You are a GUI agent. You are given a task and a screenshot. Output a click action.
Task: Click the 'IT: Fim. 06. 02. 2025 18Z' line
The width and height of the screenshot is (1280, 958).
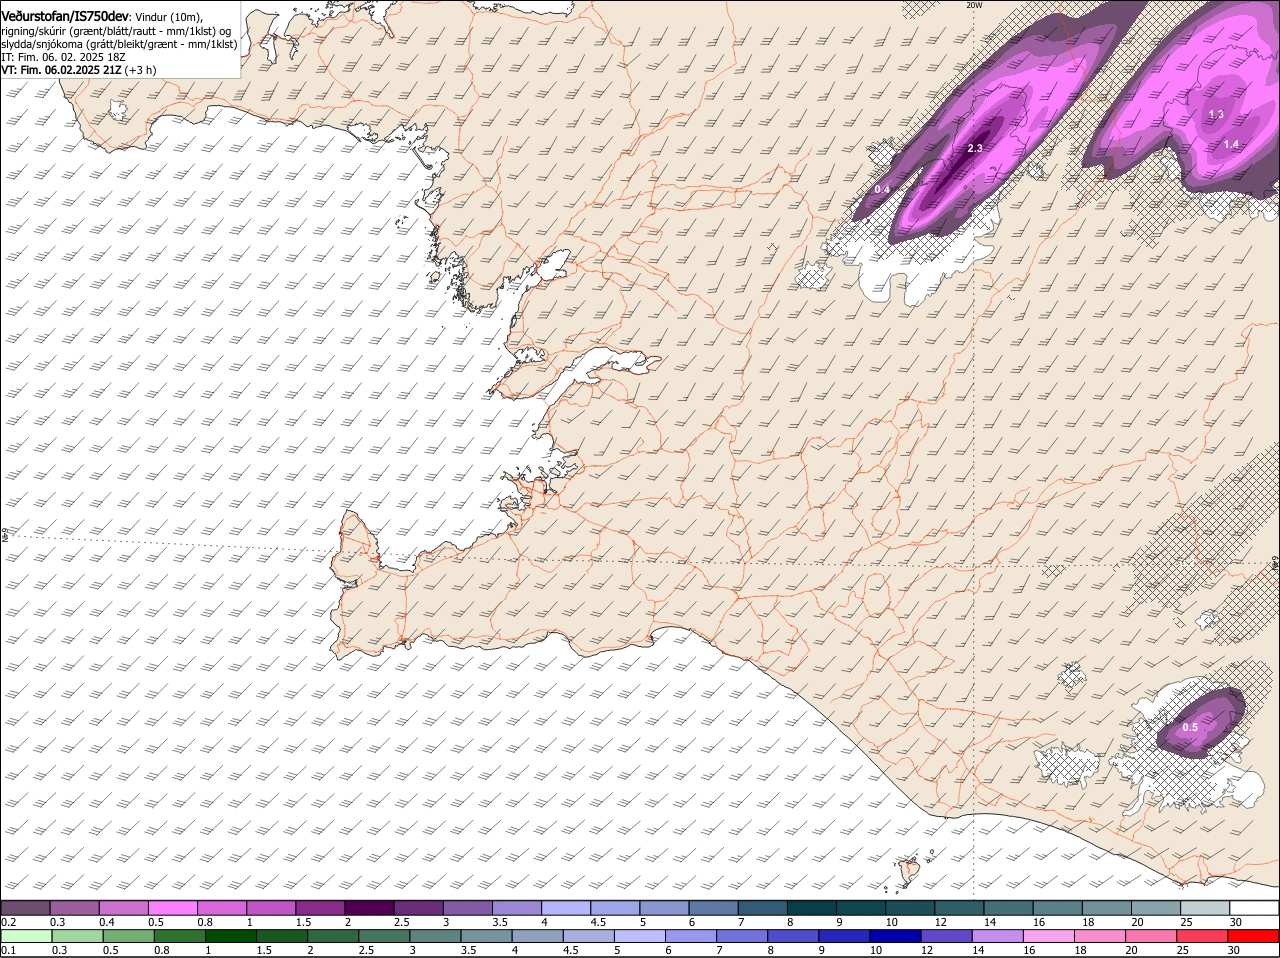point(63,57)
